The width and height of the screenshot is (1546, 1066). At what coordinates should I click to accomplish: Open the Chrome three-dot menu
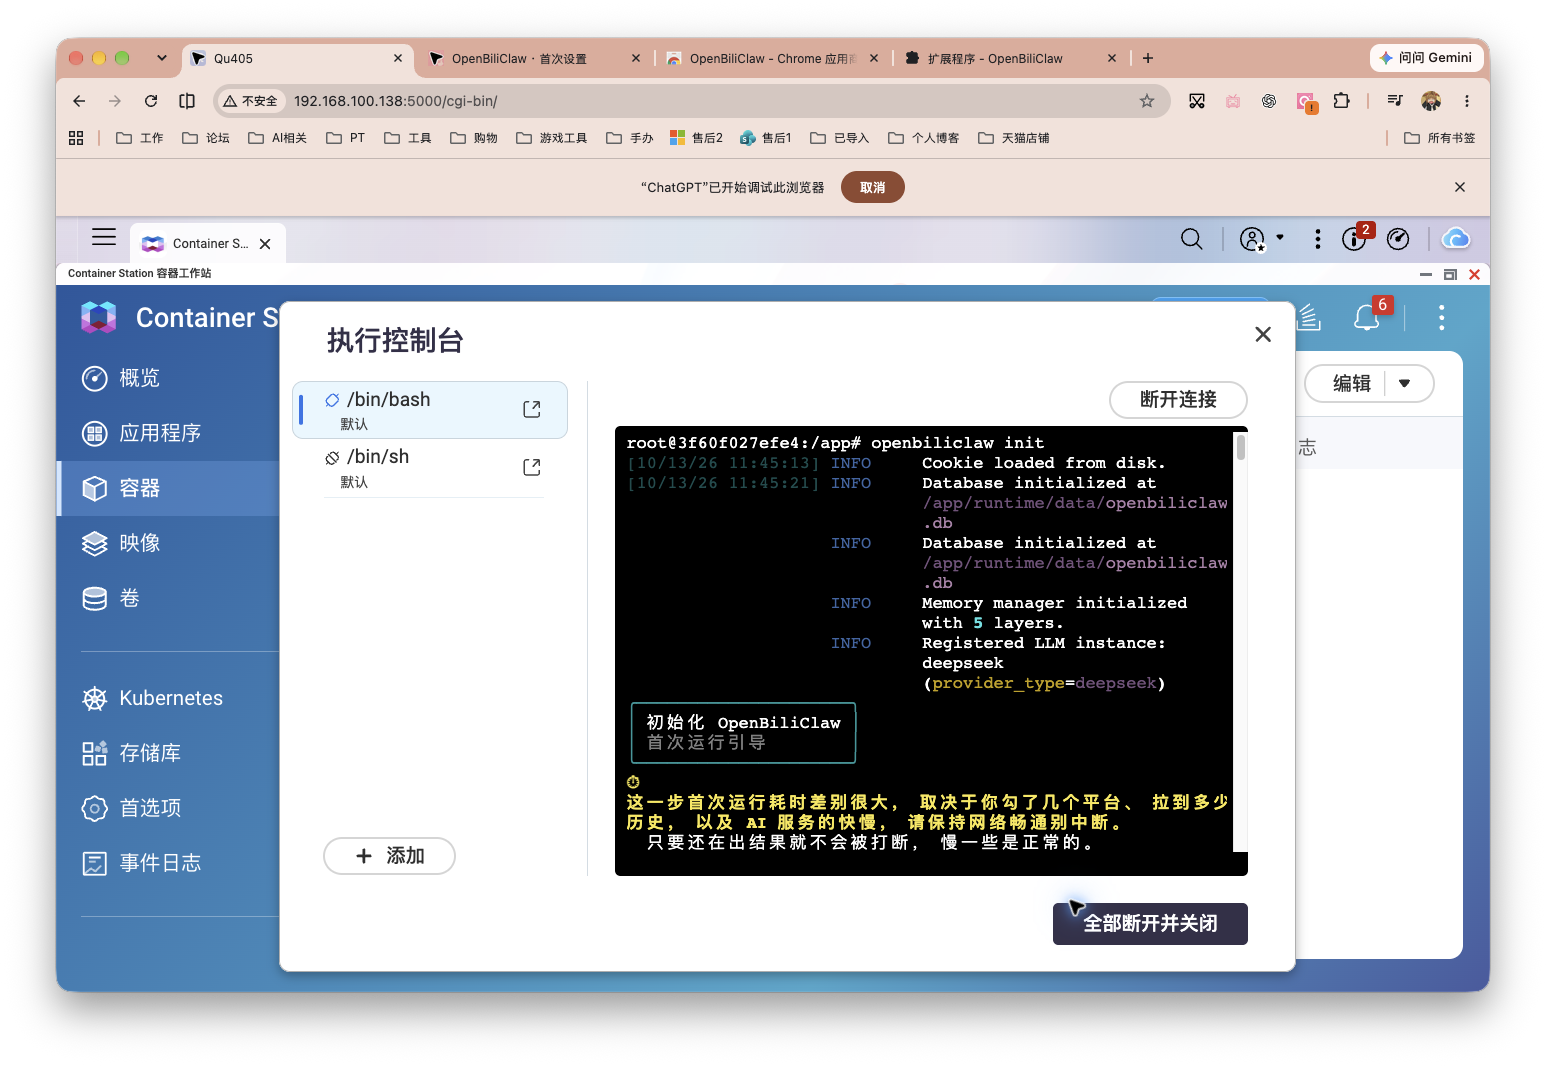(x=1467, y=101)
